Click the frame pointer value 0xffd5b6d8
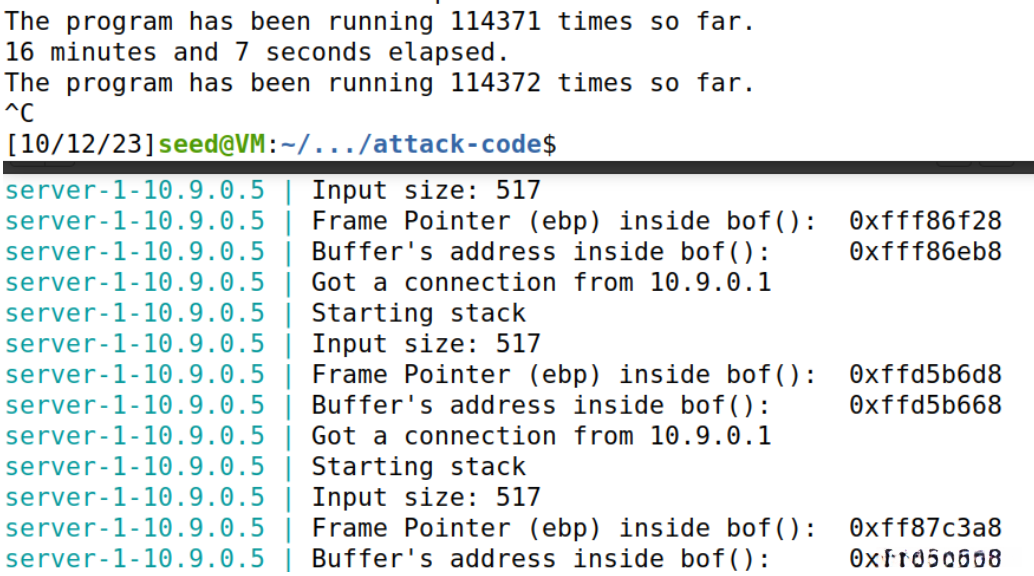 pyautogui.click(x=925, y=375)
